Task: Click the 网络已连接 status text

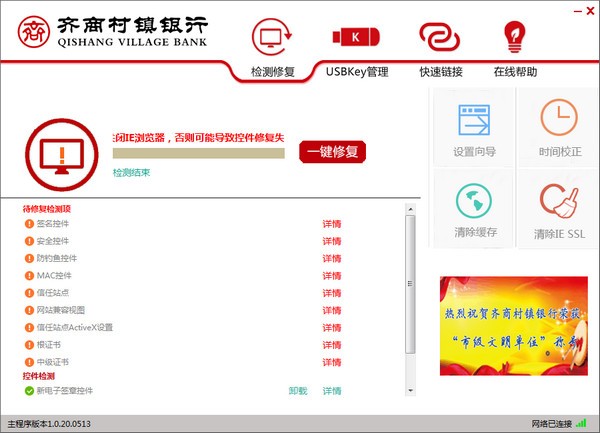Action: (552, 423)
